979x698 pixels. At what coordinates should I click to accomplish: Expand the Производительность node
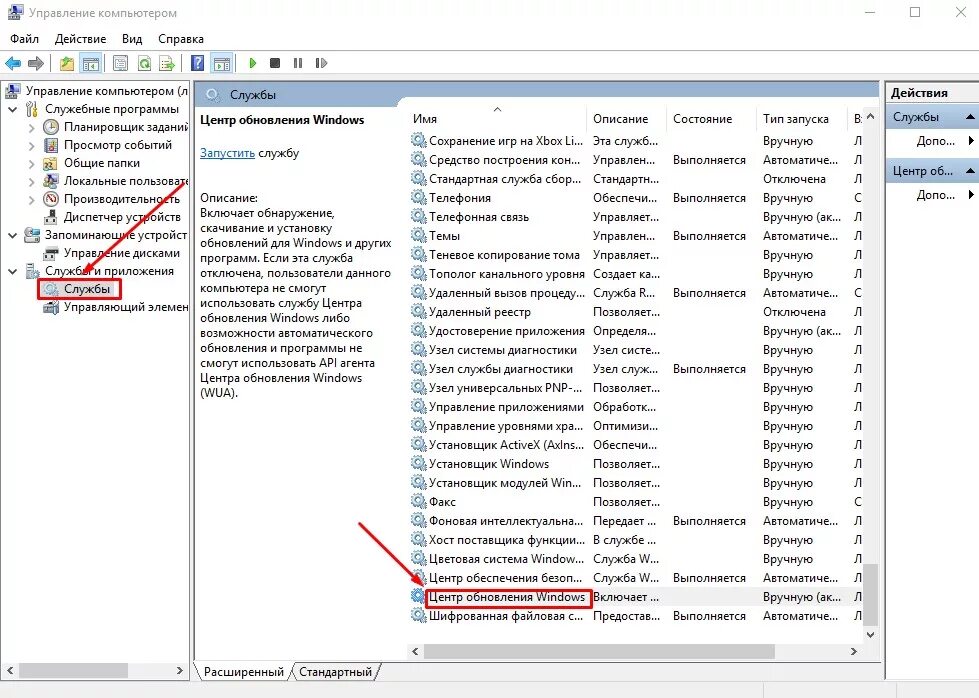click(x=31, y=200)
